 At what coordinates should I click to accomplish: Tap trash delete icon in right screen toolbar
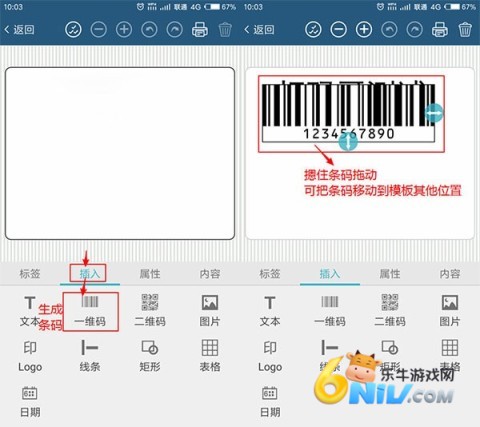point(465,30)
